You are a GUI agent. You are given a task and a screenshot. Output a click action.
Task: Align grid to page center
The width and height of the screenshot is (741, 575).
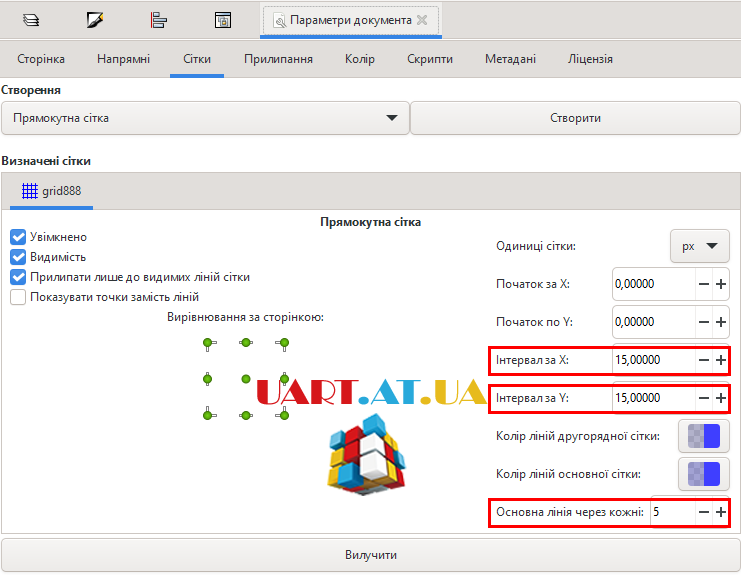pyautogui.click(x=246, y=379)
